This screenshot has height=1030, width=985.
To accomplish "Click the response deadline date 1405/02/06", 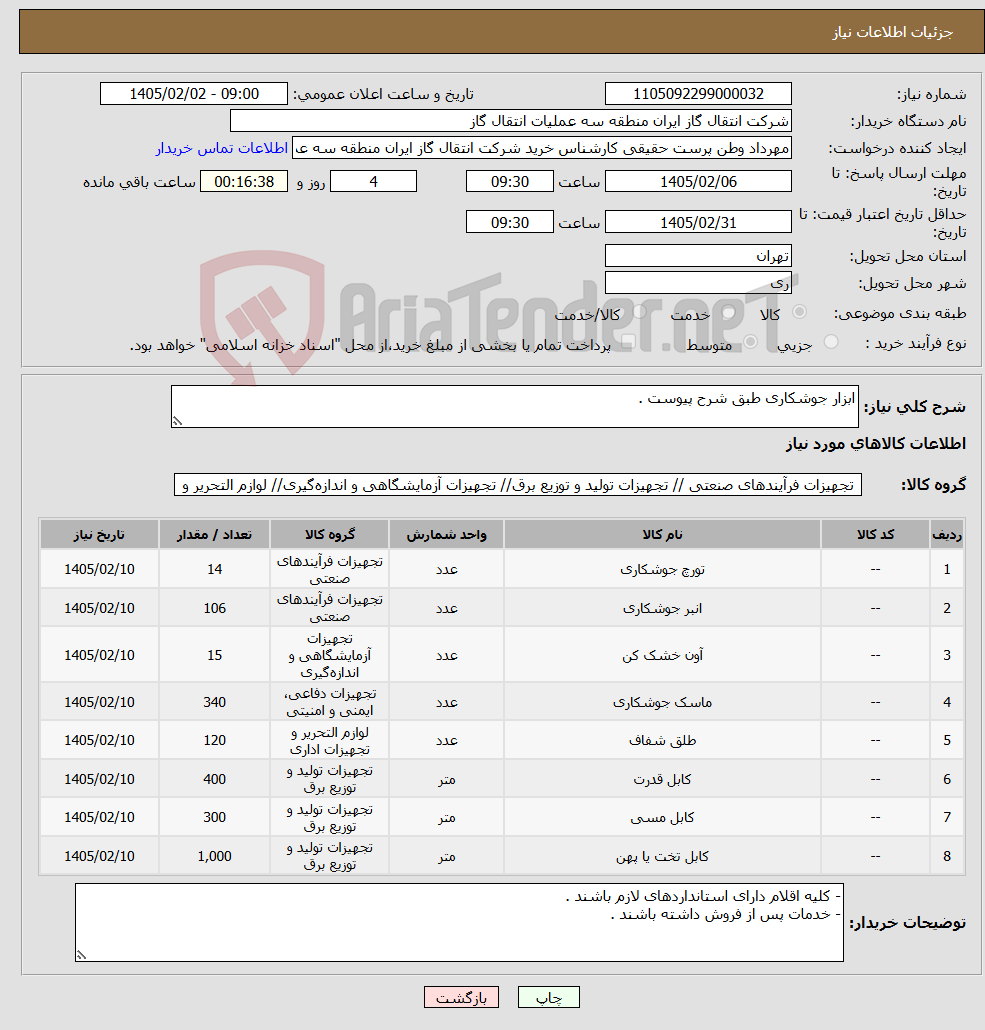I will point(698,181).
